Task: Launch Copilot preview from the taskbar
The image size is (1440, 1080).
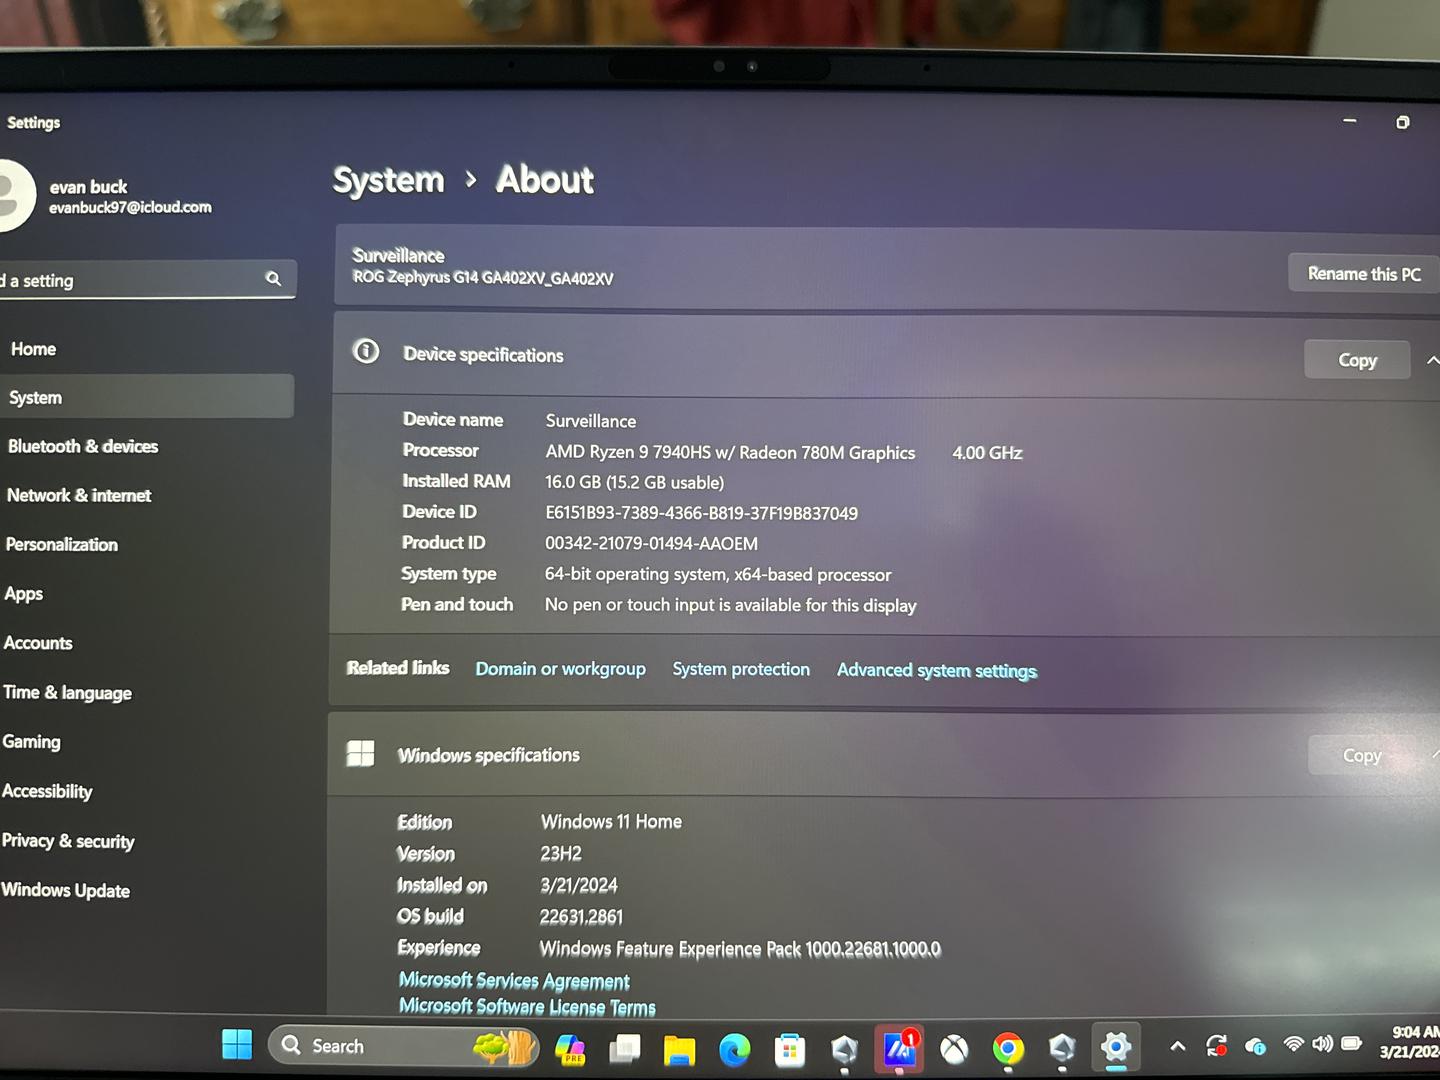Action: (x=570, y=1048)
